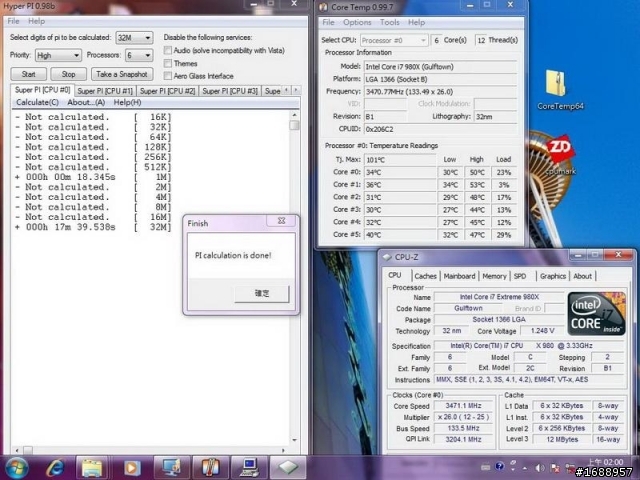Open the digits of pi dropdown showing 32M
The height and width of the screenshot is (480, 640).
pyautogui.click(x=134, y=38)
